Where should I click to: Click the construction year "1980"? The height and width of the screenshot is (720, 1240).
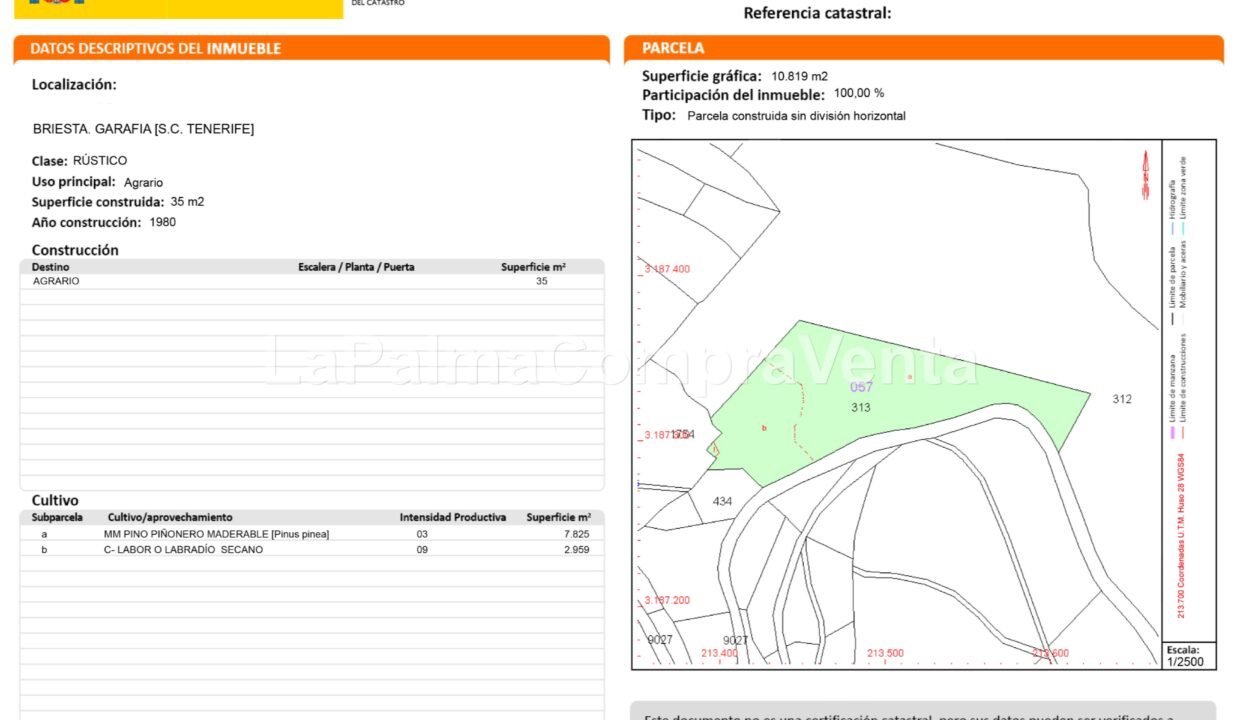click(162, 222)
